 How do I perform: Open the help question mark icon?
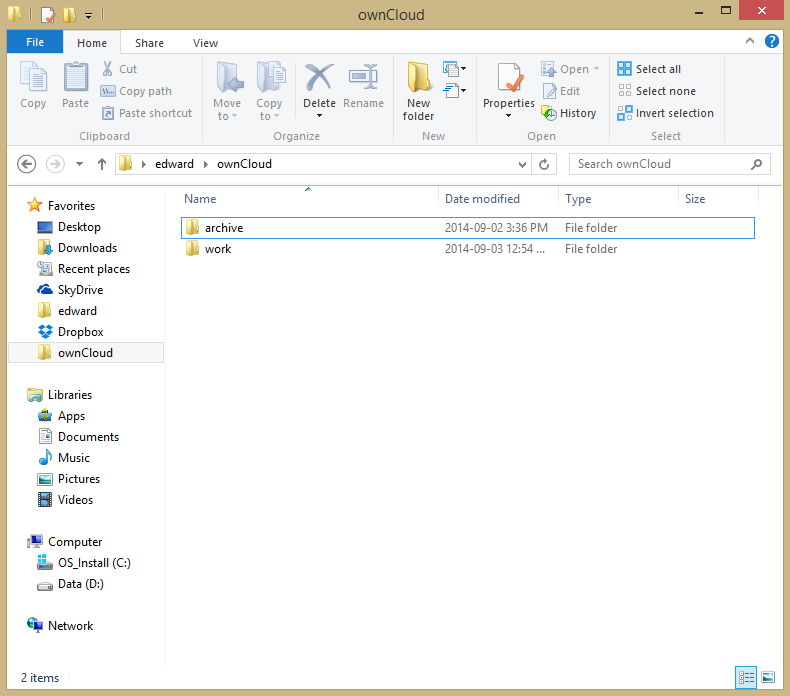coord(771,41)
